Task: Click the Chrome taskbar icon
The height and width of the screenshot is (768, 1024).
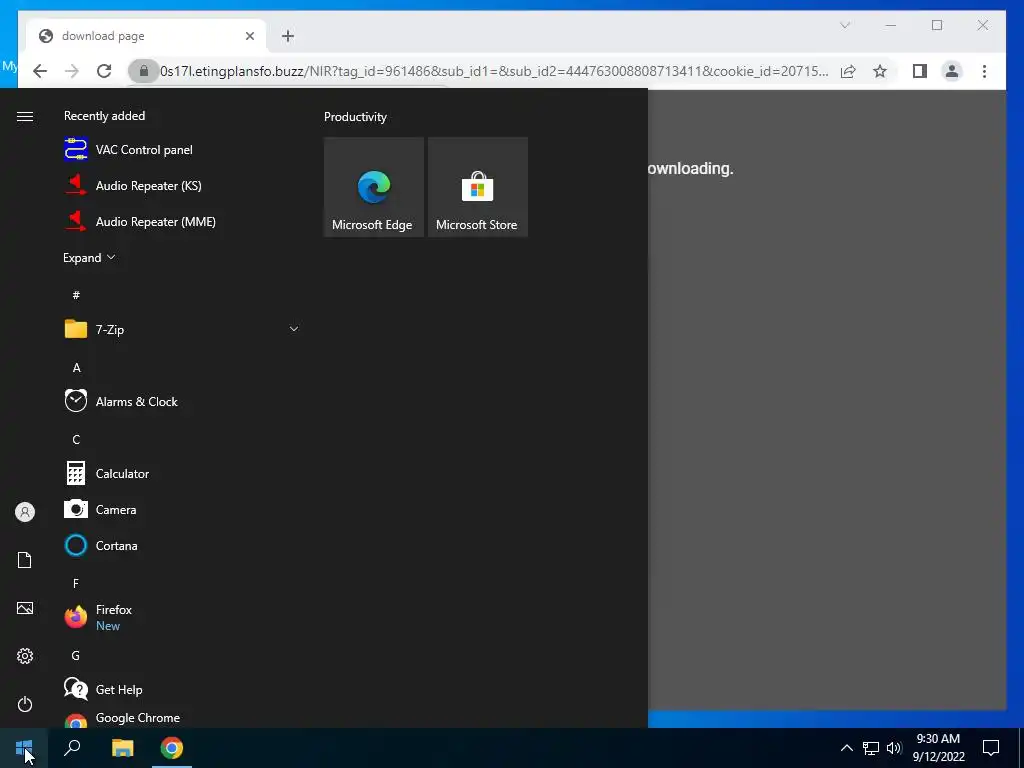Action: pyautogui.click(x=172, y=748)
